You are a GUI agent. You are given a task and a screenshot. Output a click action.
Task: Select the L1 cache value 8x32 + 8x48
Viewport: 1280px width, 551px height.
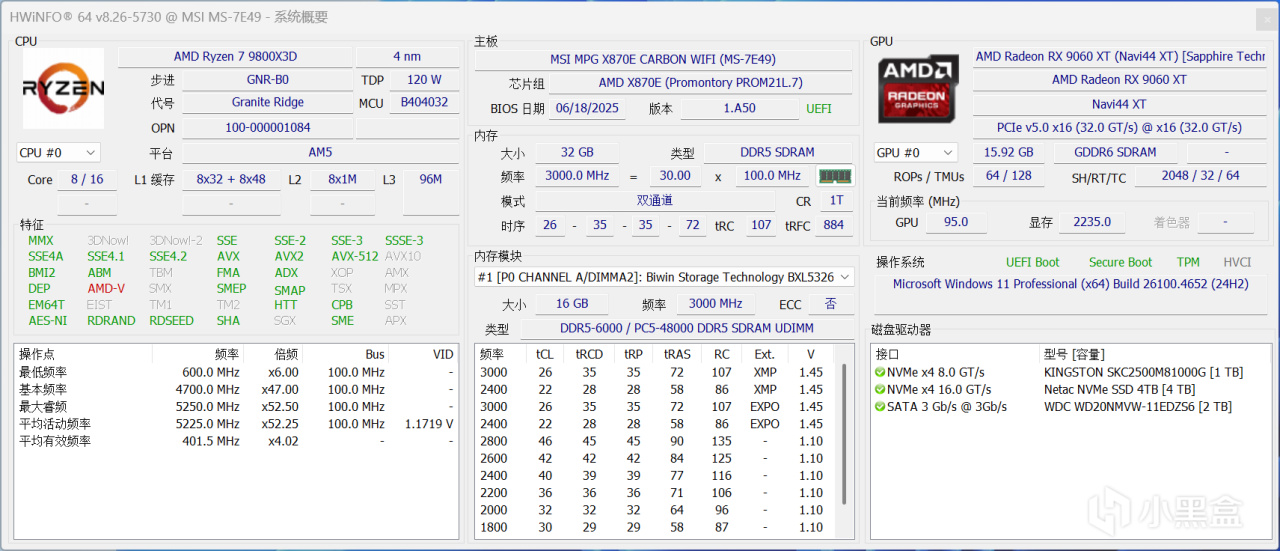coord(231,179)
